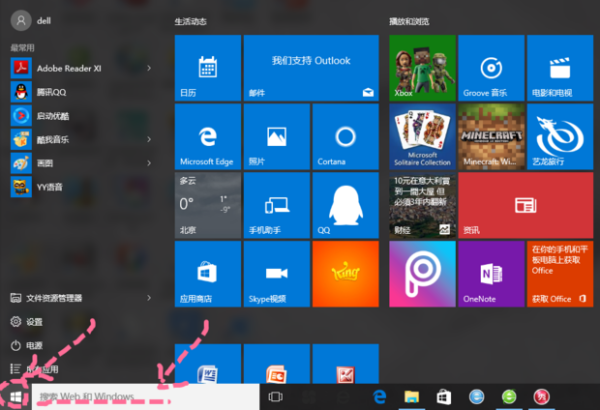Launch the OneNote tile

tap(491, 274)
